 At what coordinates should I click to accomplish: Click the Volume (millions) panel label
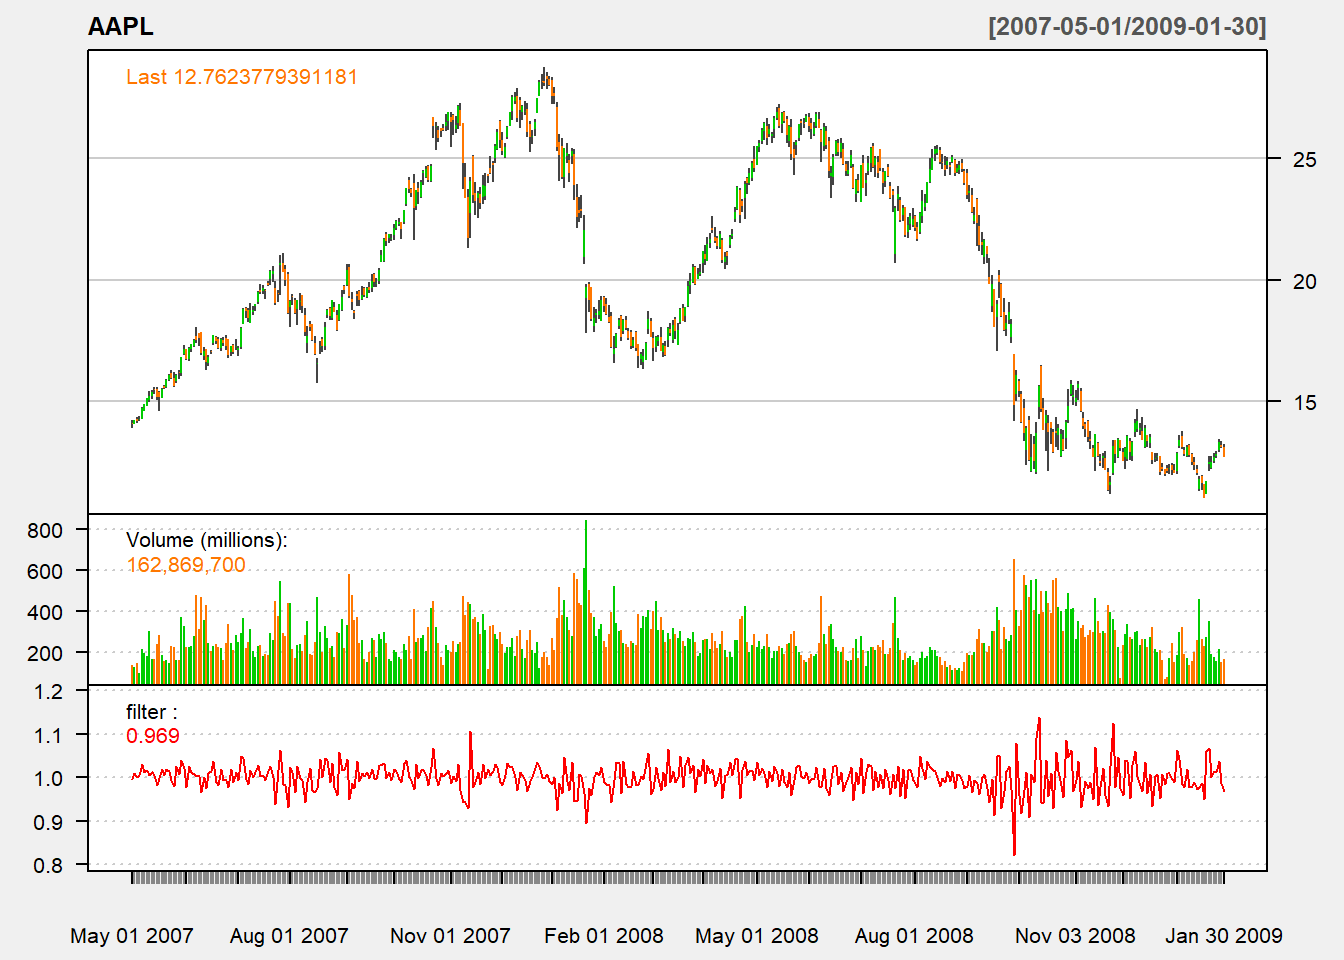[x=206, y=540]
